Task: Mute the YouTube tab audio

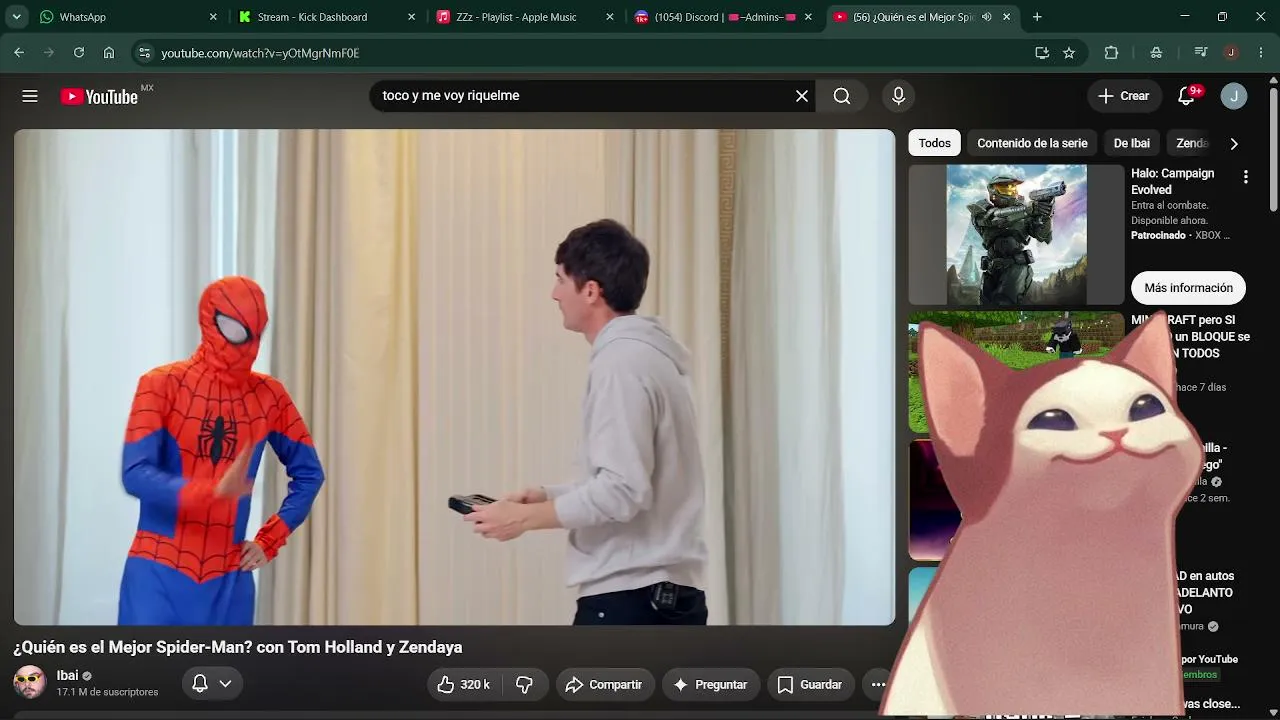Action: [987, 17]
